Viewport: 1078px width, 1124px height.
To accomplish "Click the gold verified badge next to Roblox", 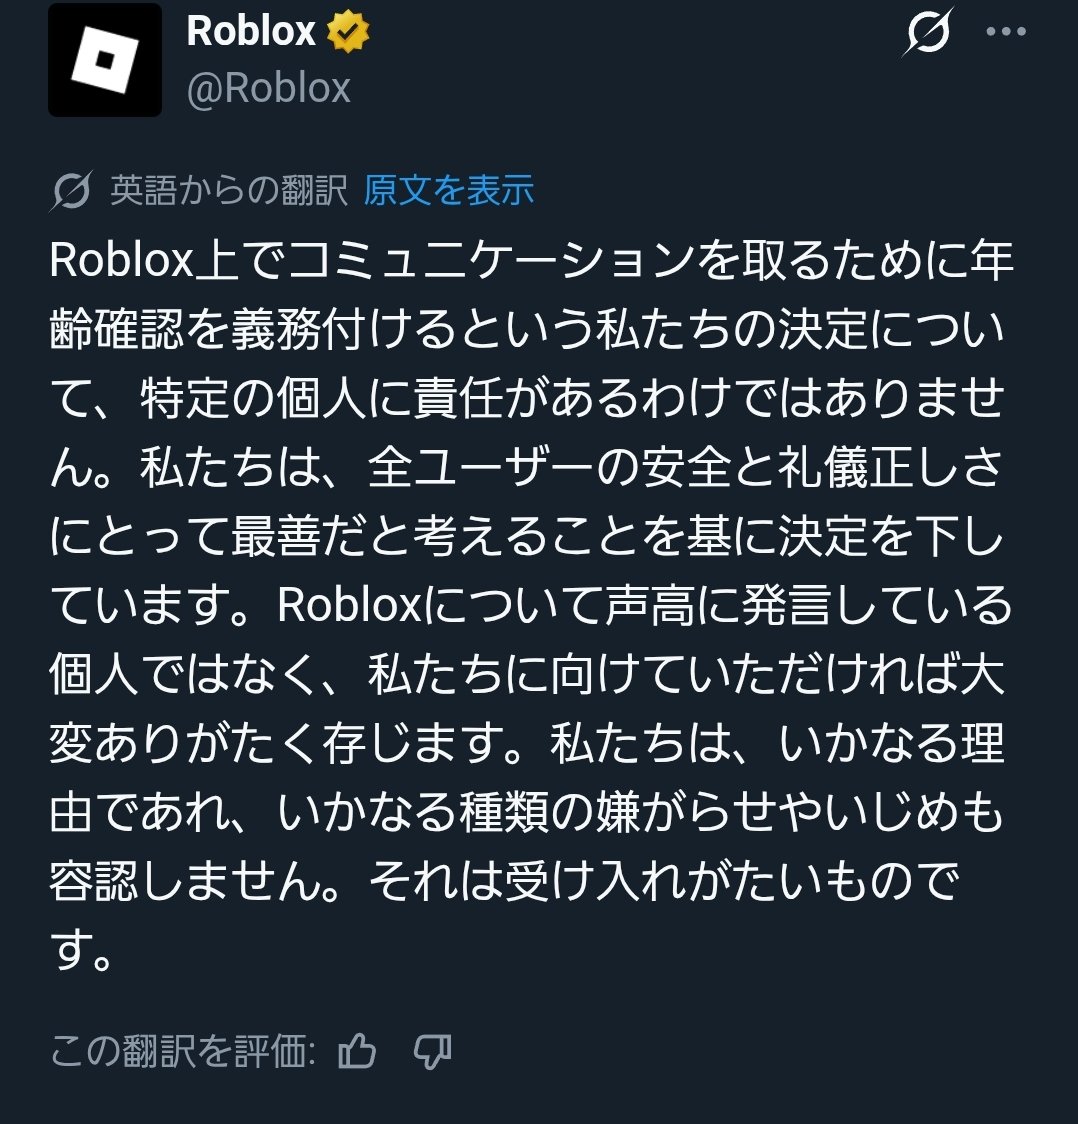I will click(x=345, y=33).
